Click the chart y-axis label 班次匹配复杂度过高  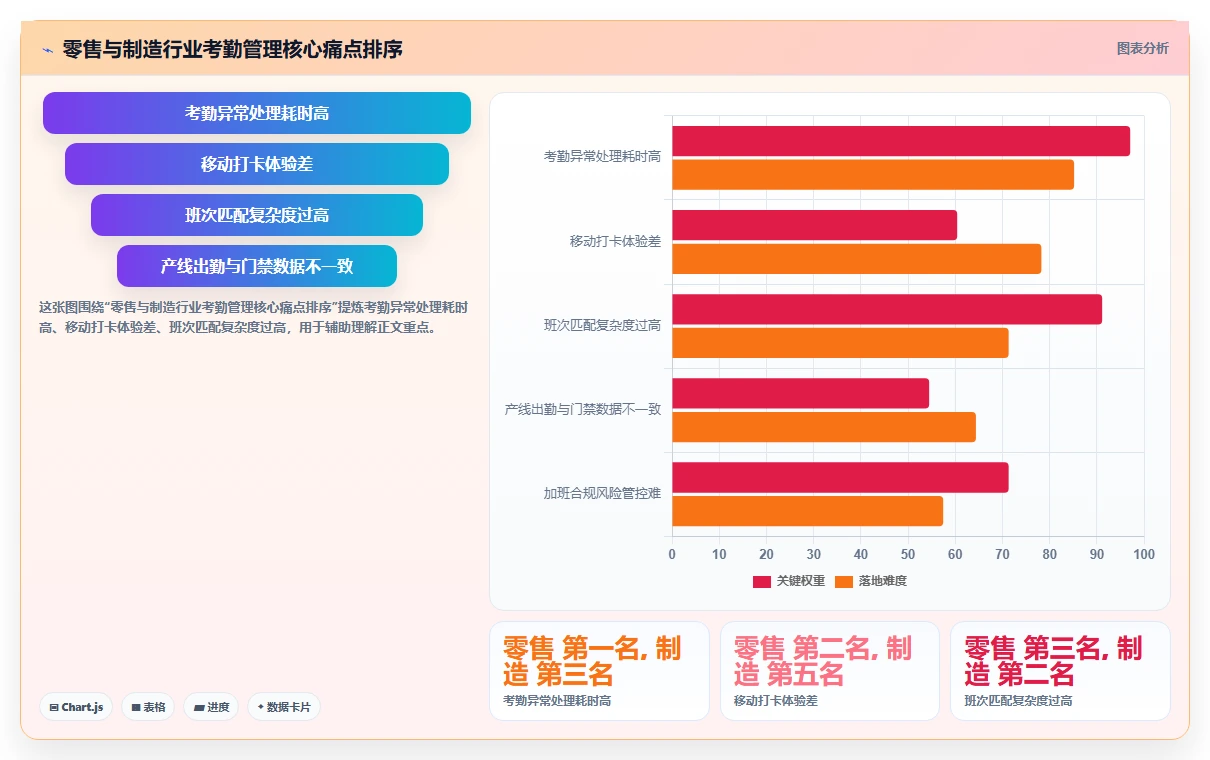[x=602, y=325]
